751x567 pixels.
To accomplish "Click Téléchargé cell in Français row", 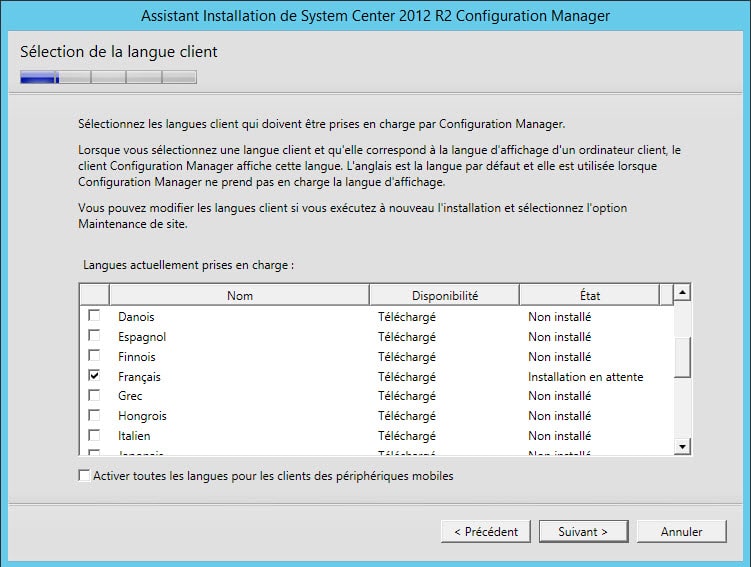I will [x=407, y=377].
